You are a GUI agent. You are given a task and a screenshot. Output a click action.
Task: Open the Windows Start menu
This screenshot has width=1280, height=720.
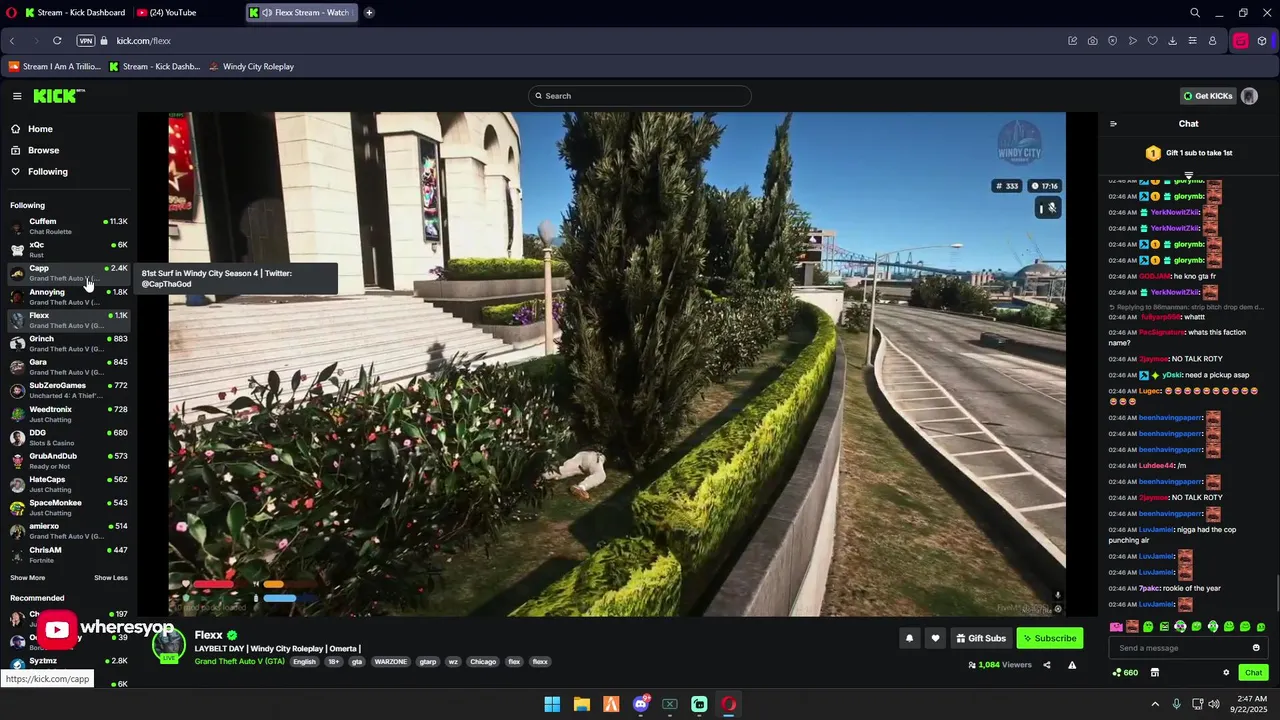coord(552,704)
